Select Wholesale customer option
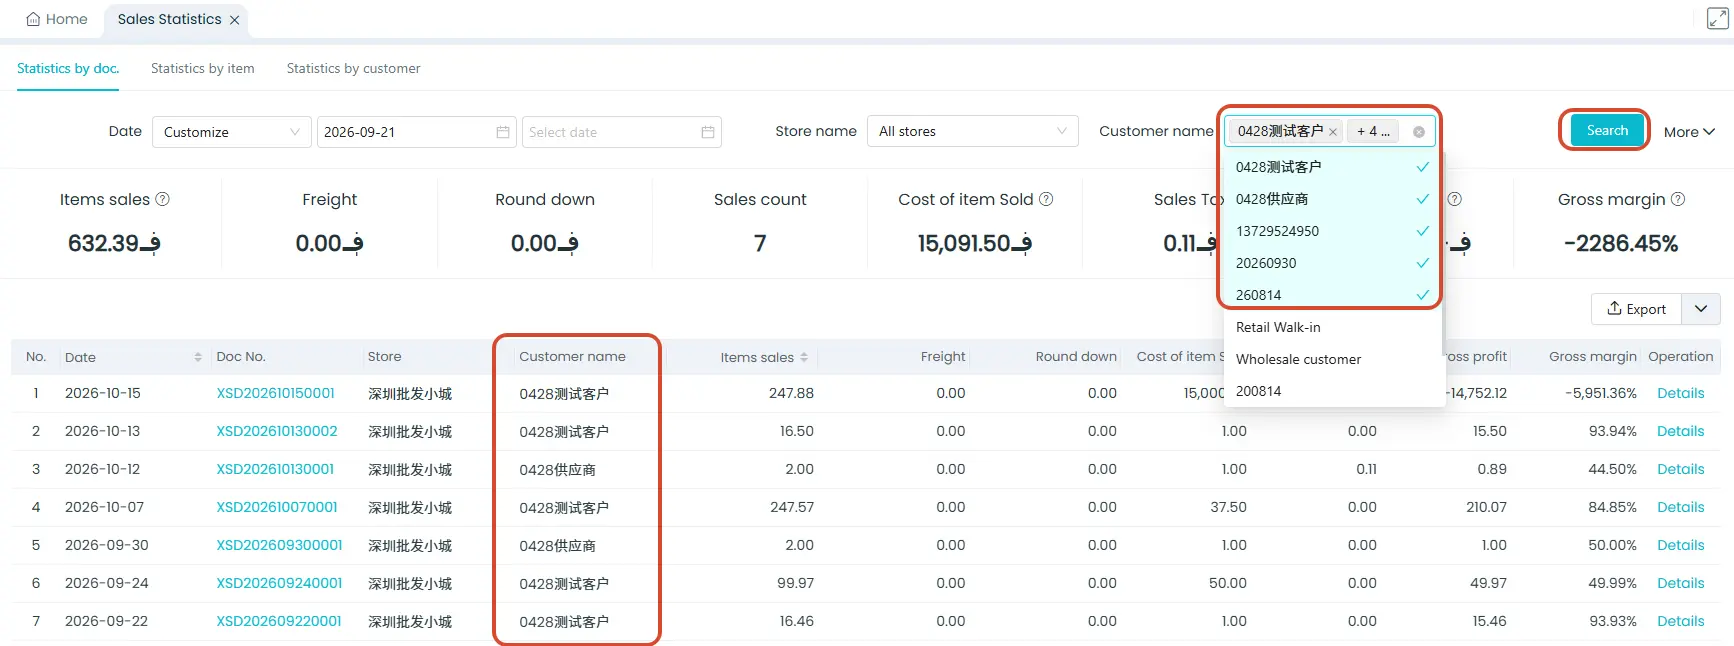Screen dimensions: 1734x646 pyautogui.click(x=1332, y=359)
